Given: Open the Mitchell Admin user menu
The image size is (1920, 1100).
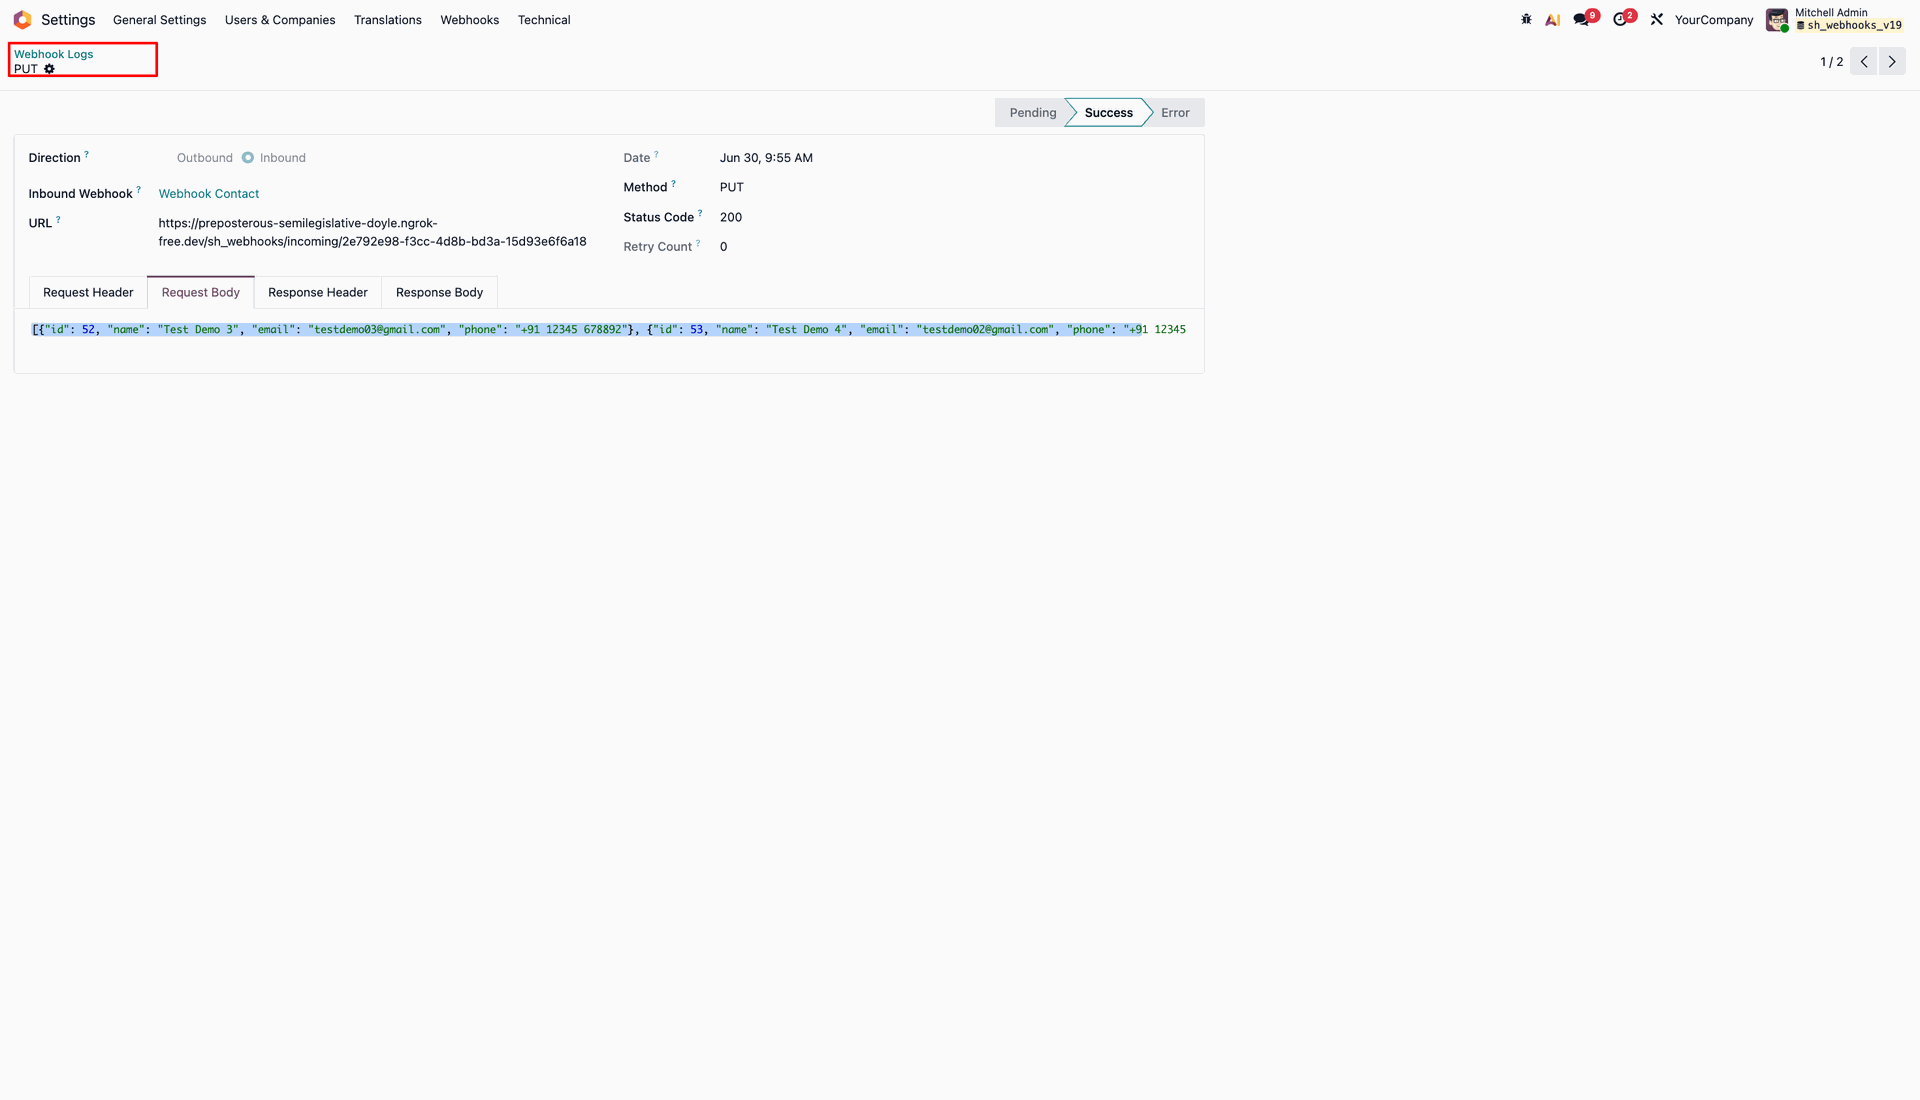Looking at the screenshot, I should (1835, 19).
